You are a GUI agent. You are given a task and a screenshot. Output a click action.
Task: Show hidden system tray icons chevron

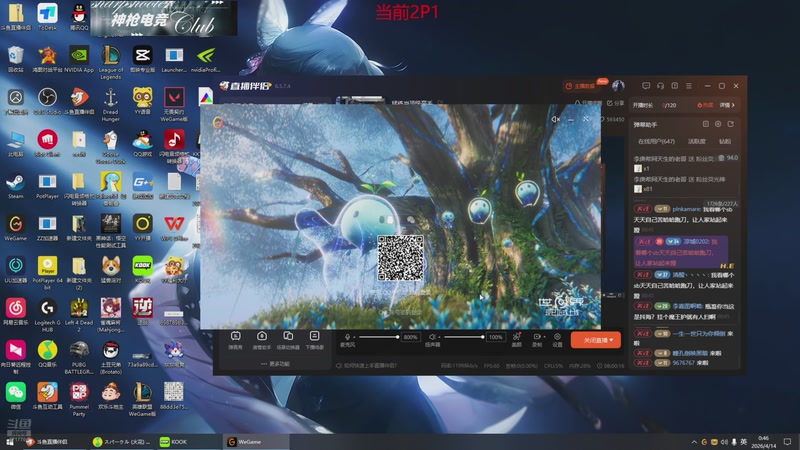pyautogui.click(x=694, y=442)
